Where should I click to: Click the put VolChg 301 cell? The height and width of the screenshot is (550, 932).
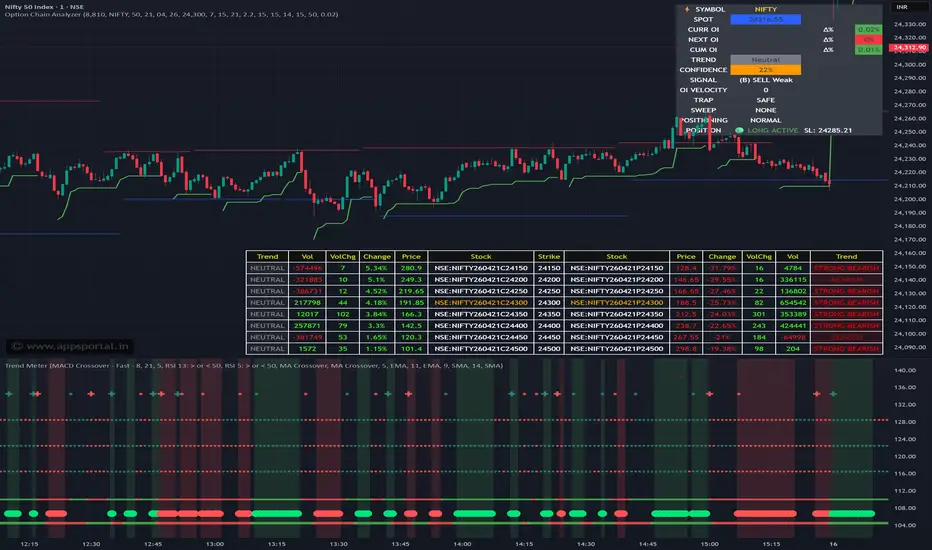pyautogui.click(x=759, y=314)
